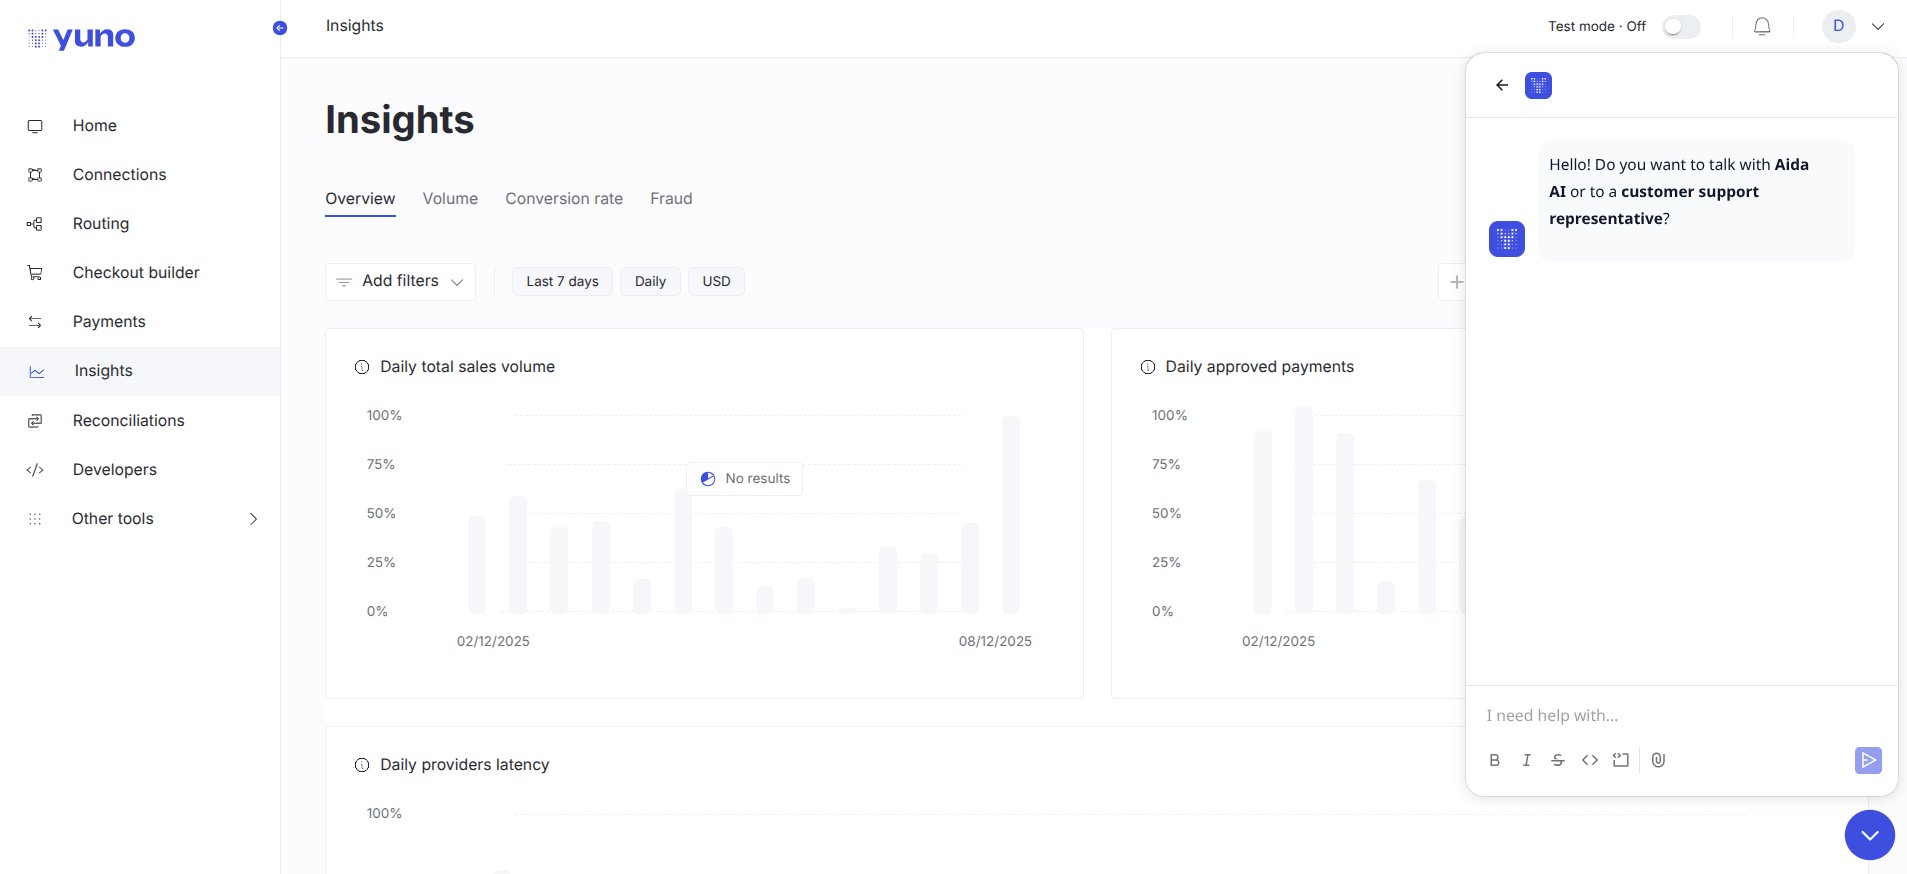The height and width of the screenshot is (874, 1907).
Task: Apply strikethrough formatting in chat editor
Action: coord(1558,760)
